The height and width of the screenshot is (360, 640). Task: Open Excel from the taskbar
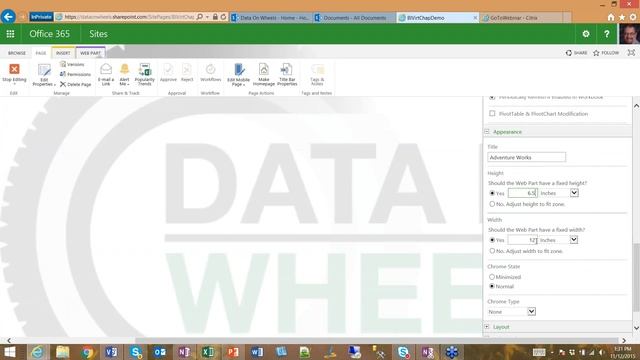tap(208, 352)
